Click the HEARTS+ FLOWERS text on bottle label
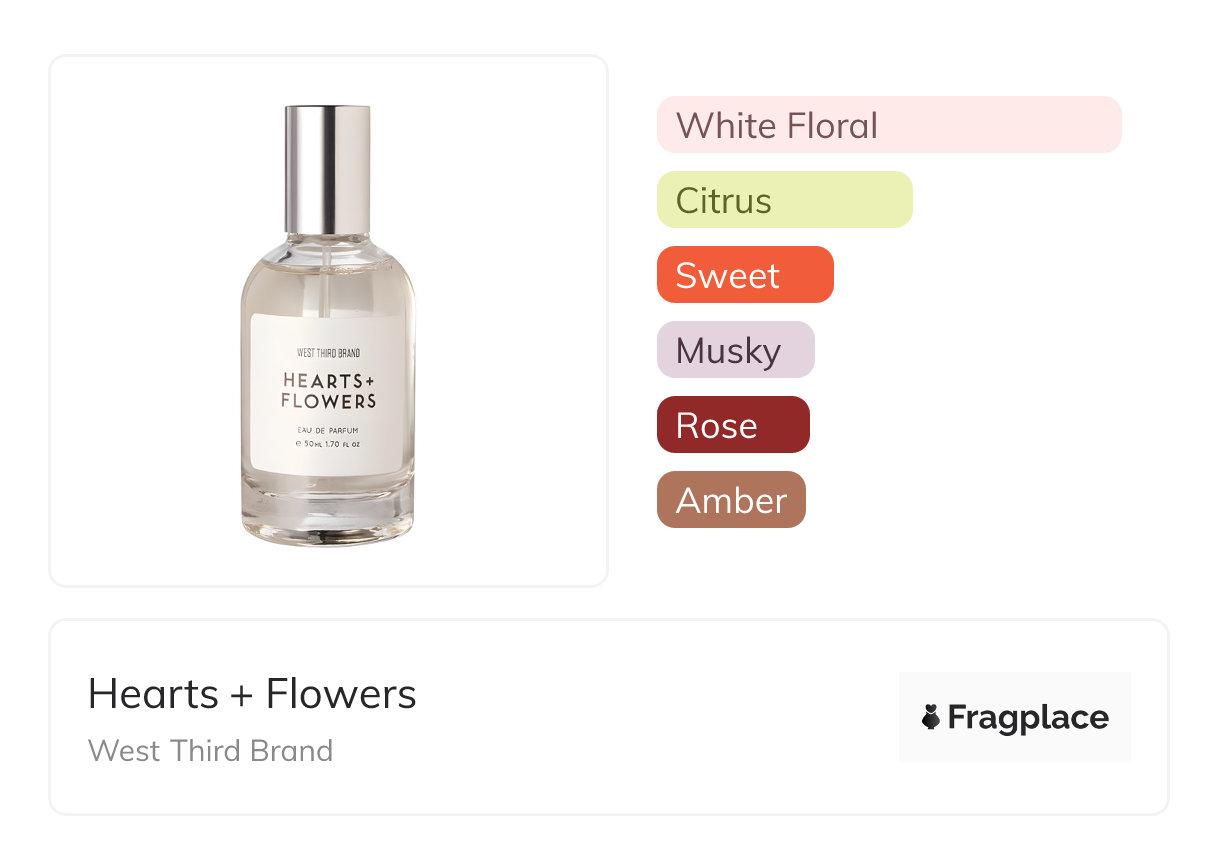Viewport: 1218px width, 864px height. pyautogui.click(x=328, y=391)
